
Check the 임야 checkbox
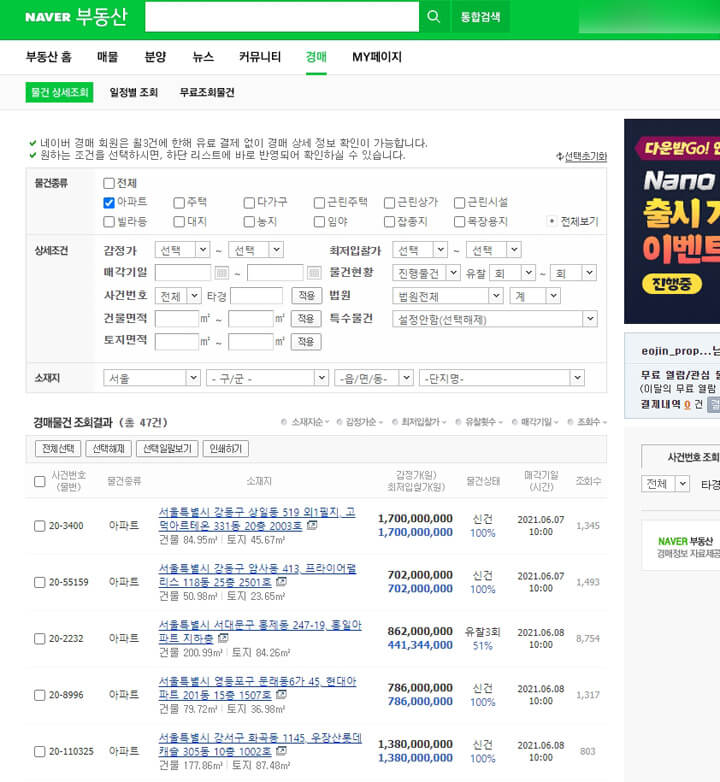click(x=319, y=221)
